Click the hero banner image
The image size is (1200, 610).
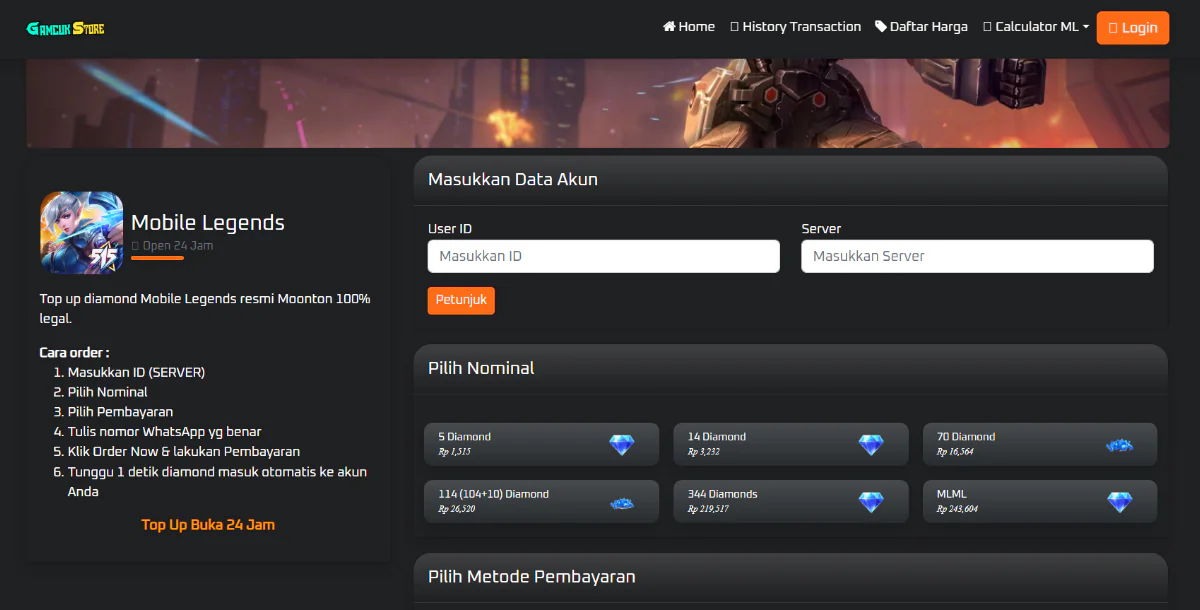coord(598,103)
